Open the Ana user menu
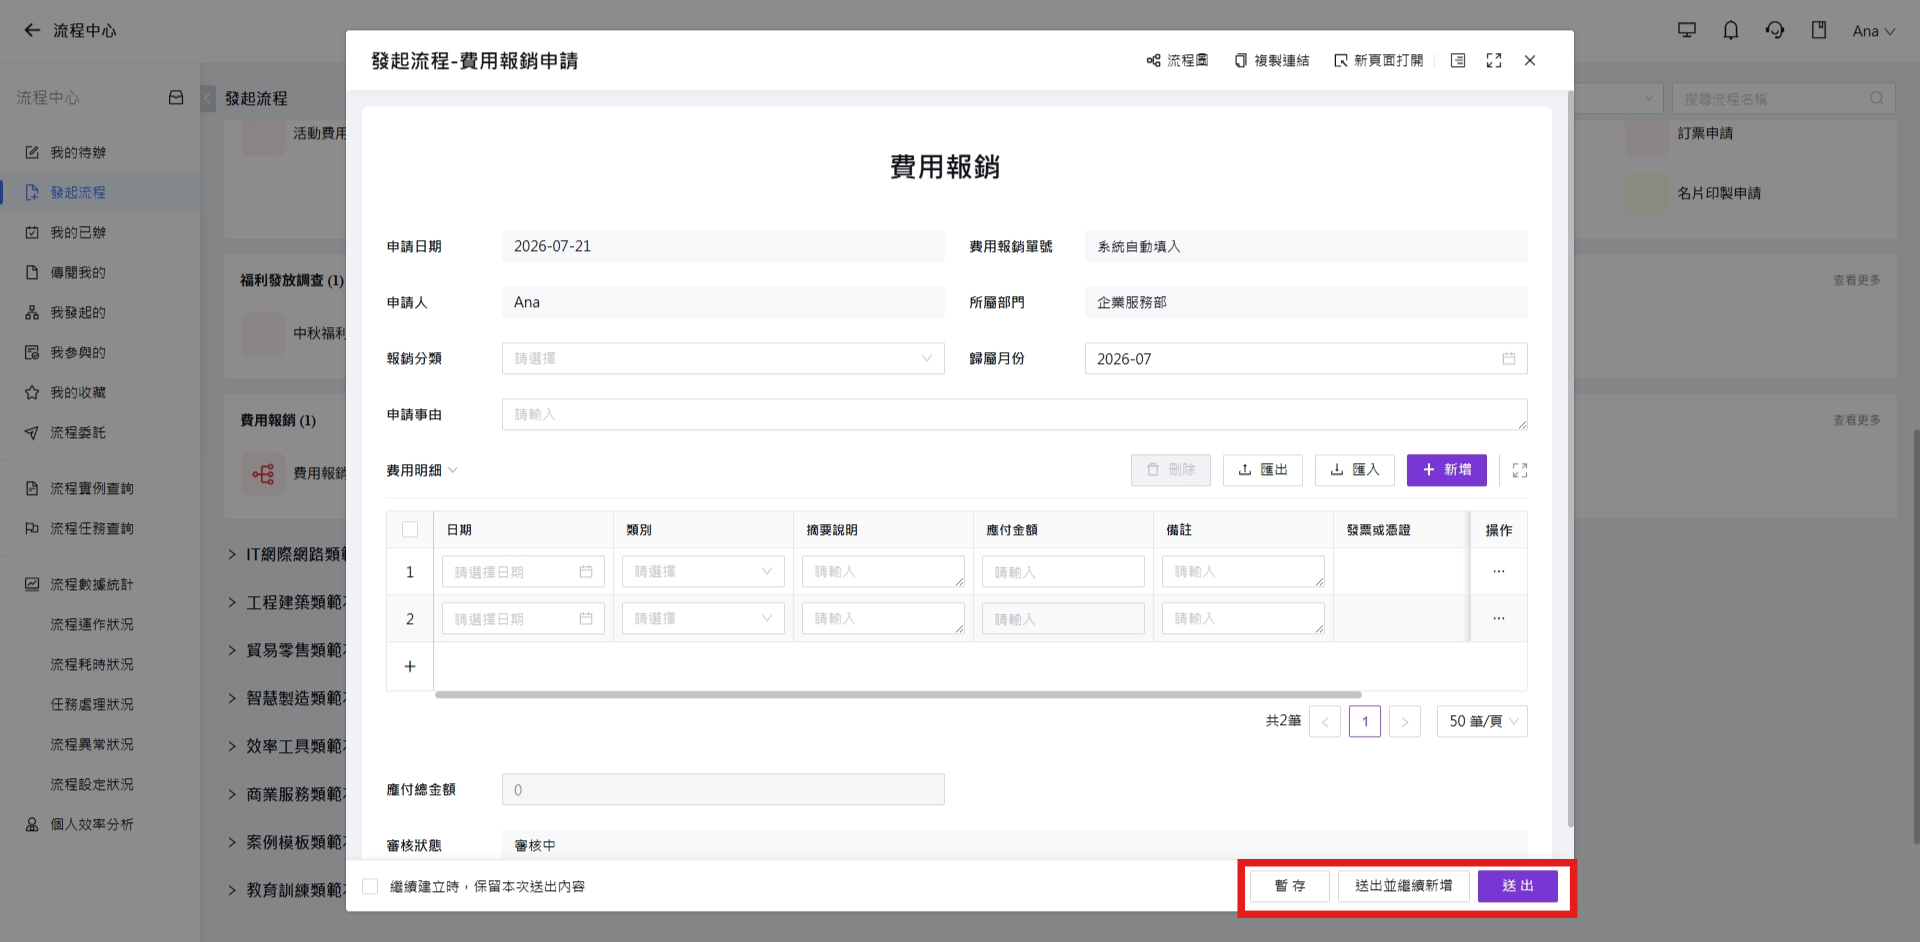 point(1873,31)
